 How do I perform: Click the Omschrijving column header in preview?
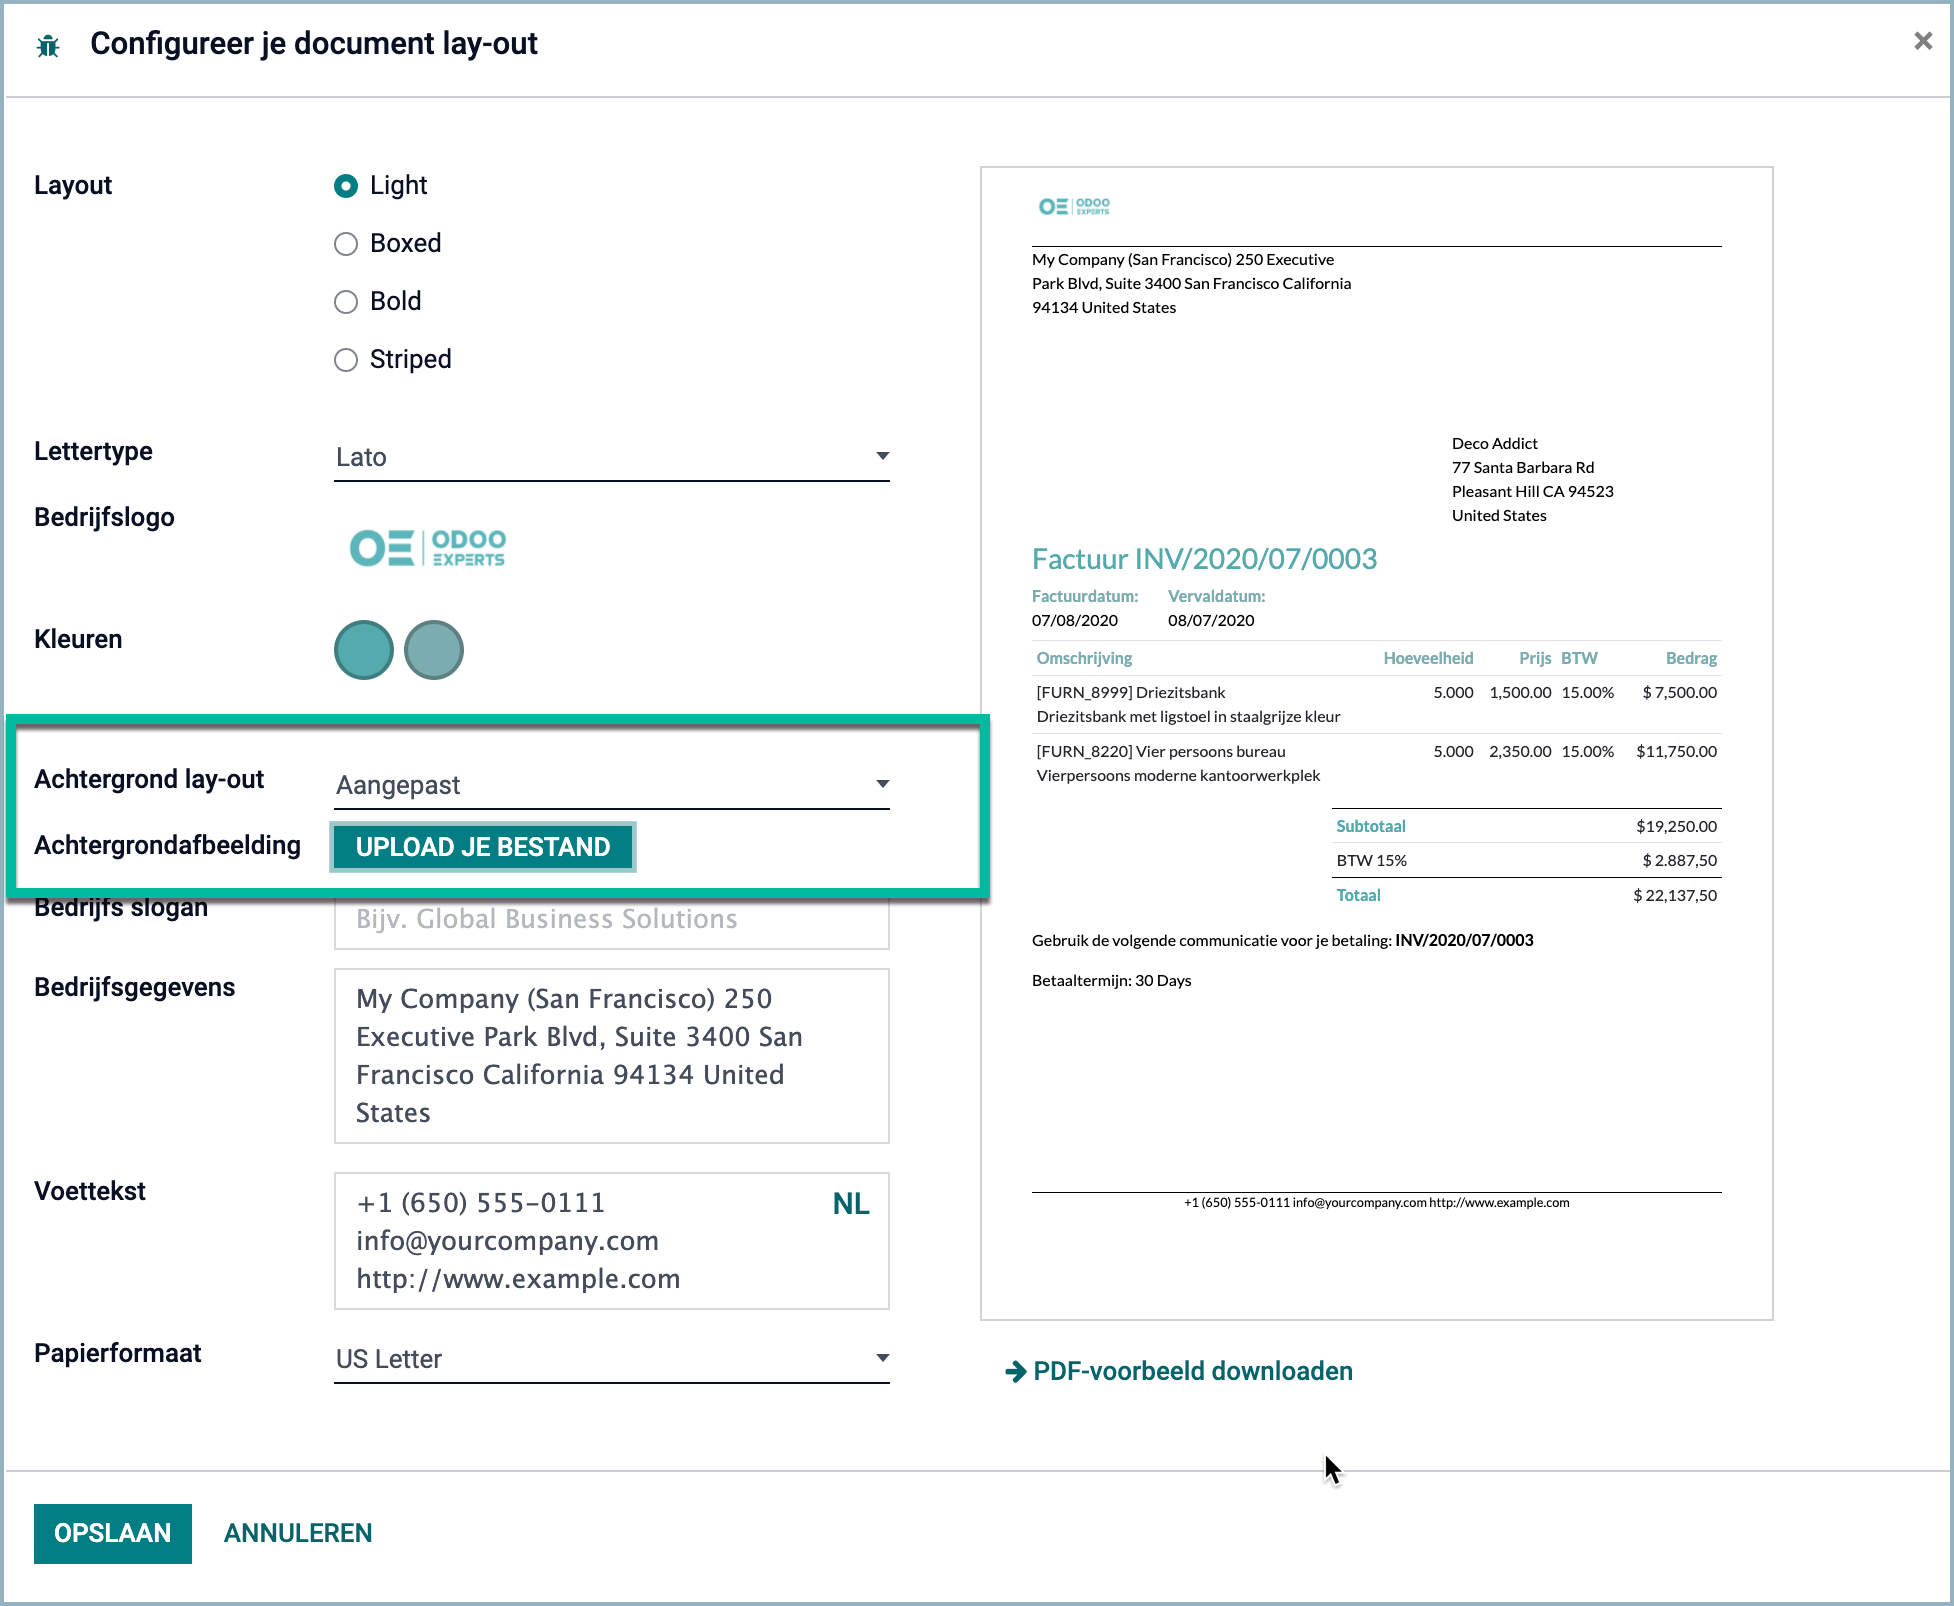click(x=1084, y=658)
